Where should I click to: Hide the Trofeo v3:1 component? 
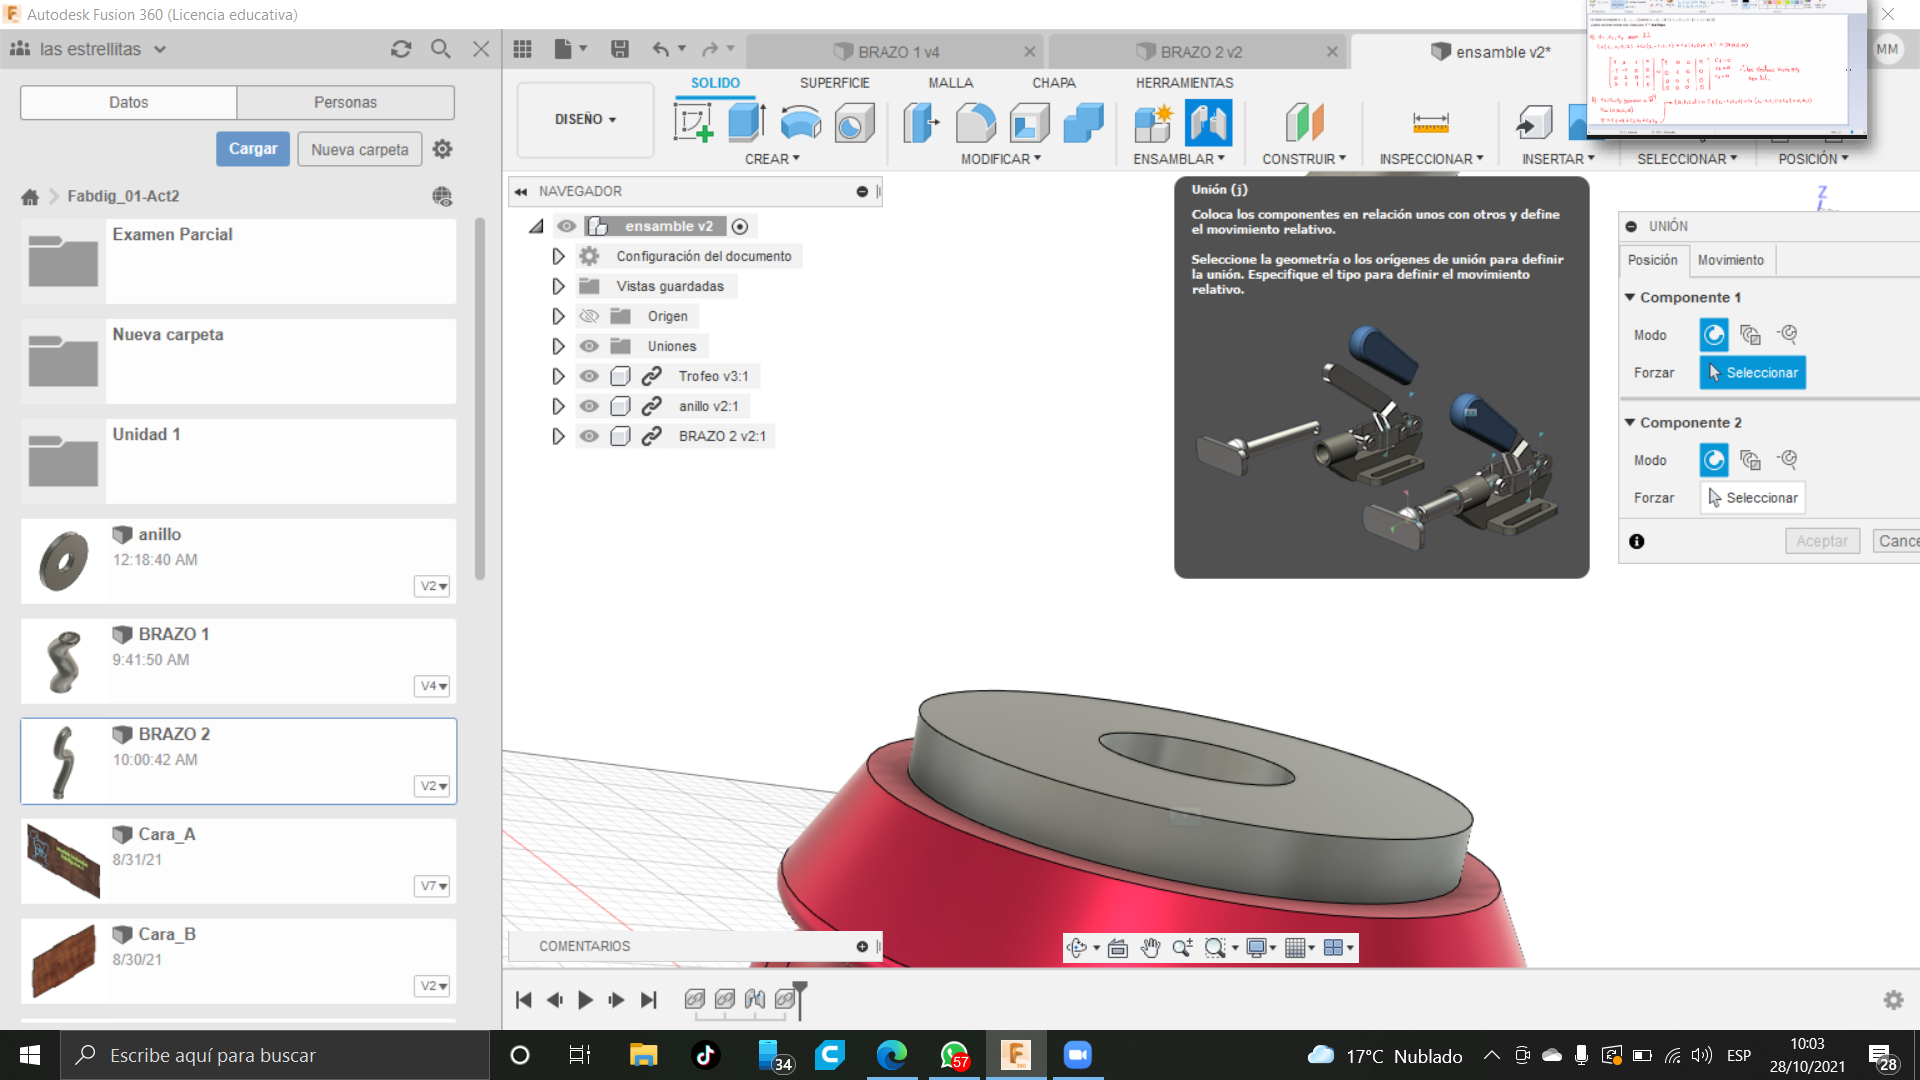pos(589,376)
